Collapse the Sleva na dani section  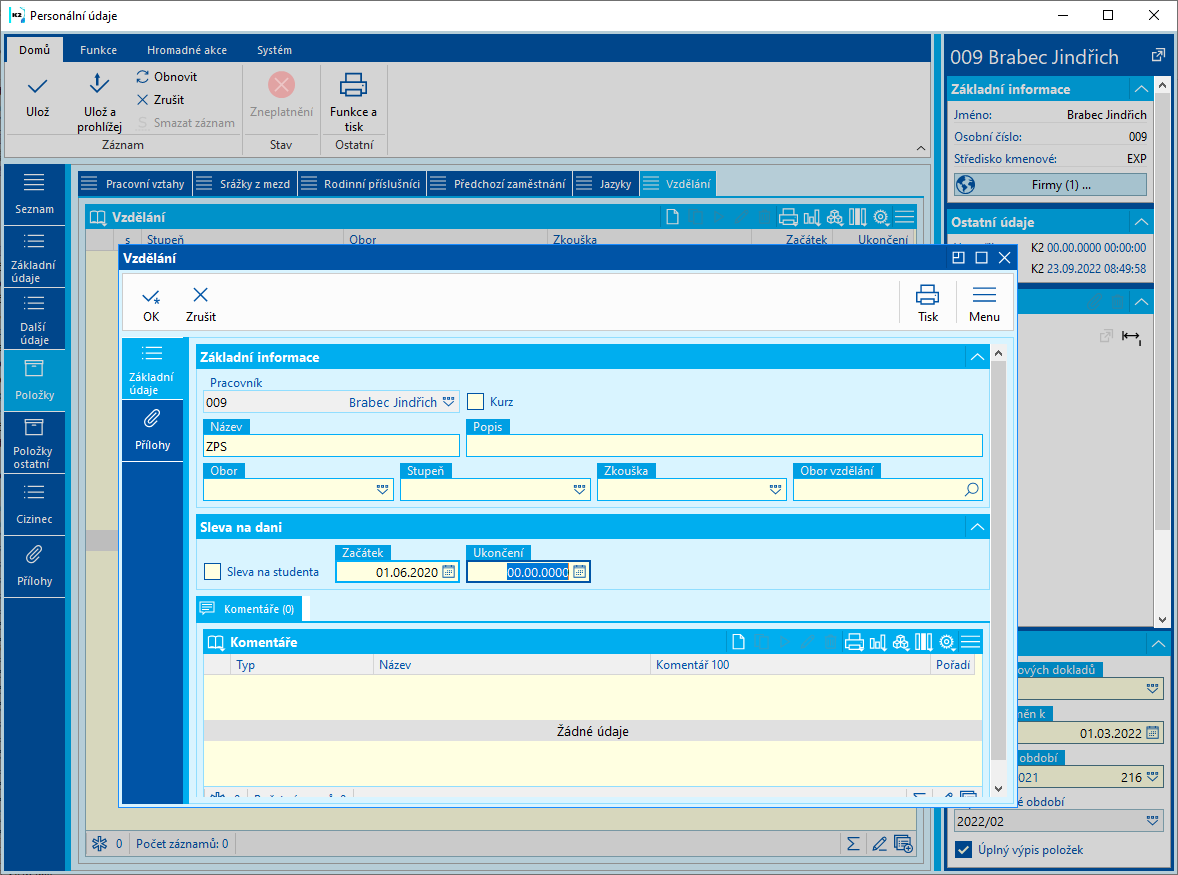[977, 527]
